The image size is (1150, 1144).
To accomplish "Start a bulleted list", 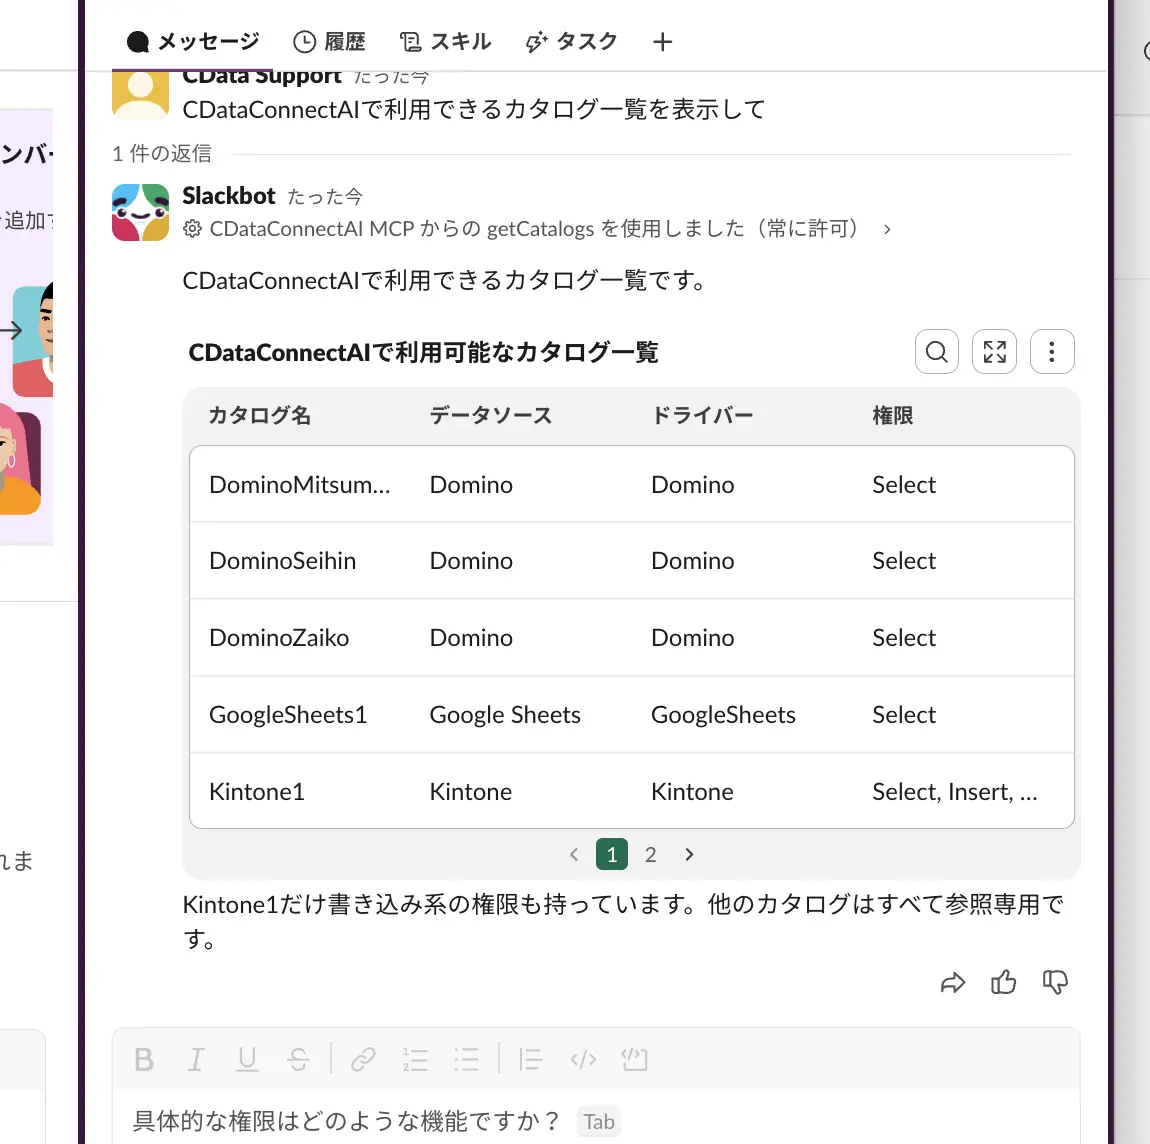I will coord(466,1060).
